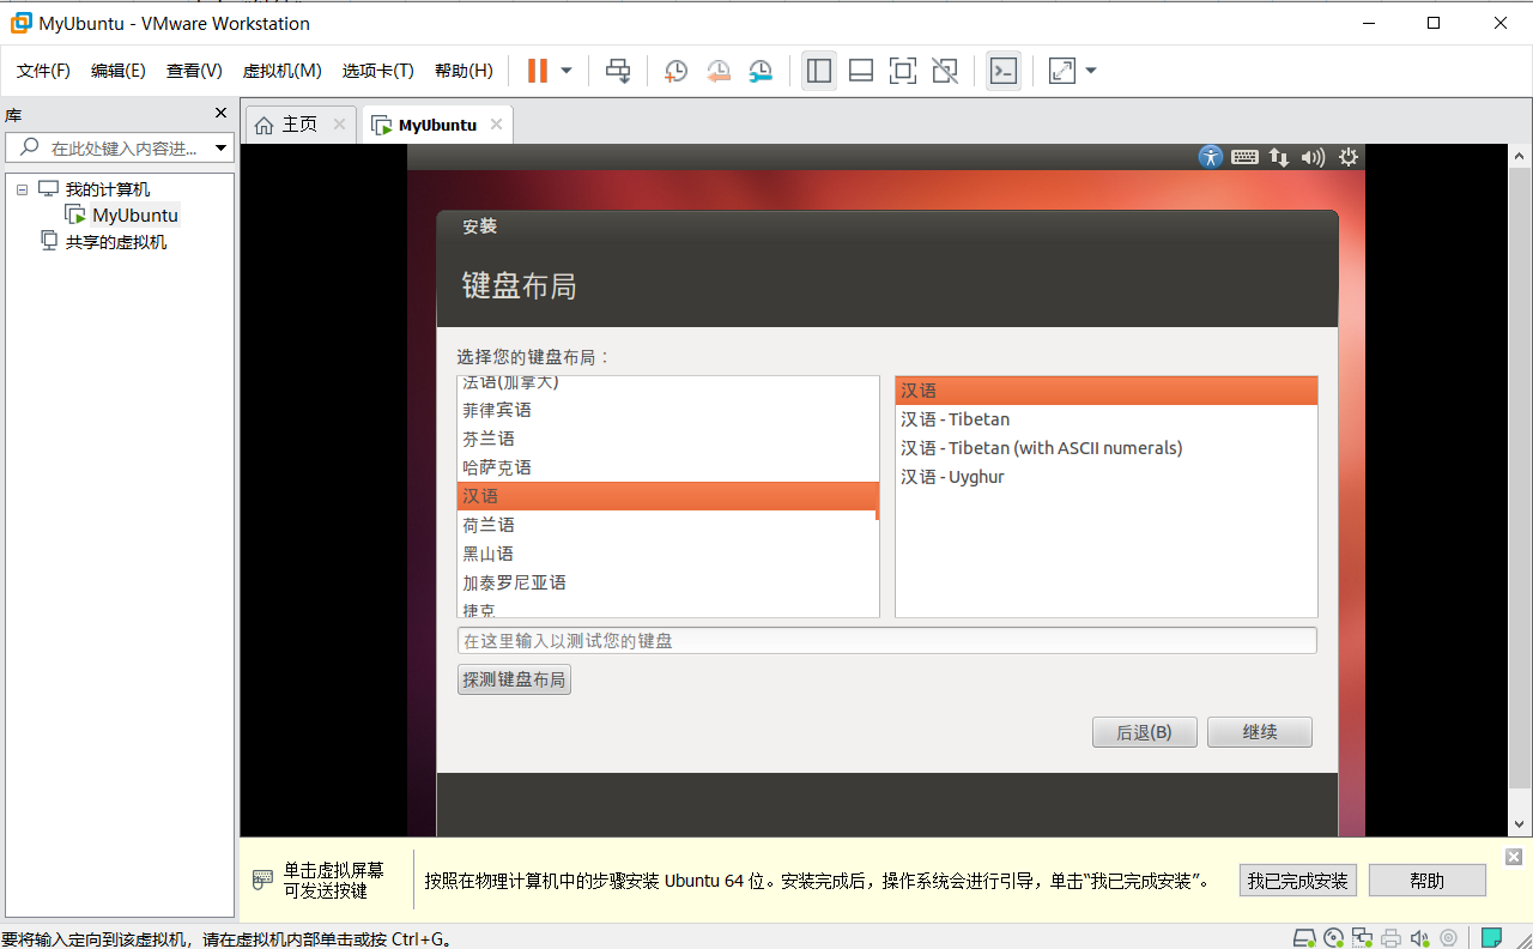Click the 继续 button in the installer
Image resolution: width=1534 pixels, height=950 pixels.
click(x=1259, y=732)
